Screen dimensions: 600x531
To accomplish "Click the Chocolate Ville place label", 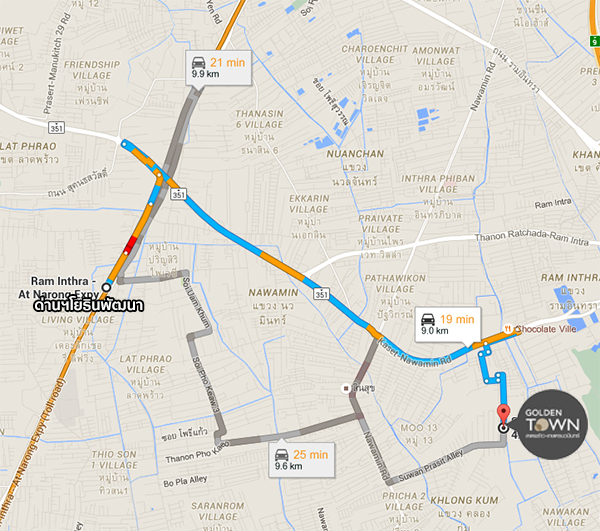I will [546, 329].
